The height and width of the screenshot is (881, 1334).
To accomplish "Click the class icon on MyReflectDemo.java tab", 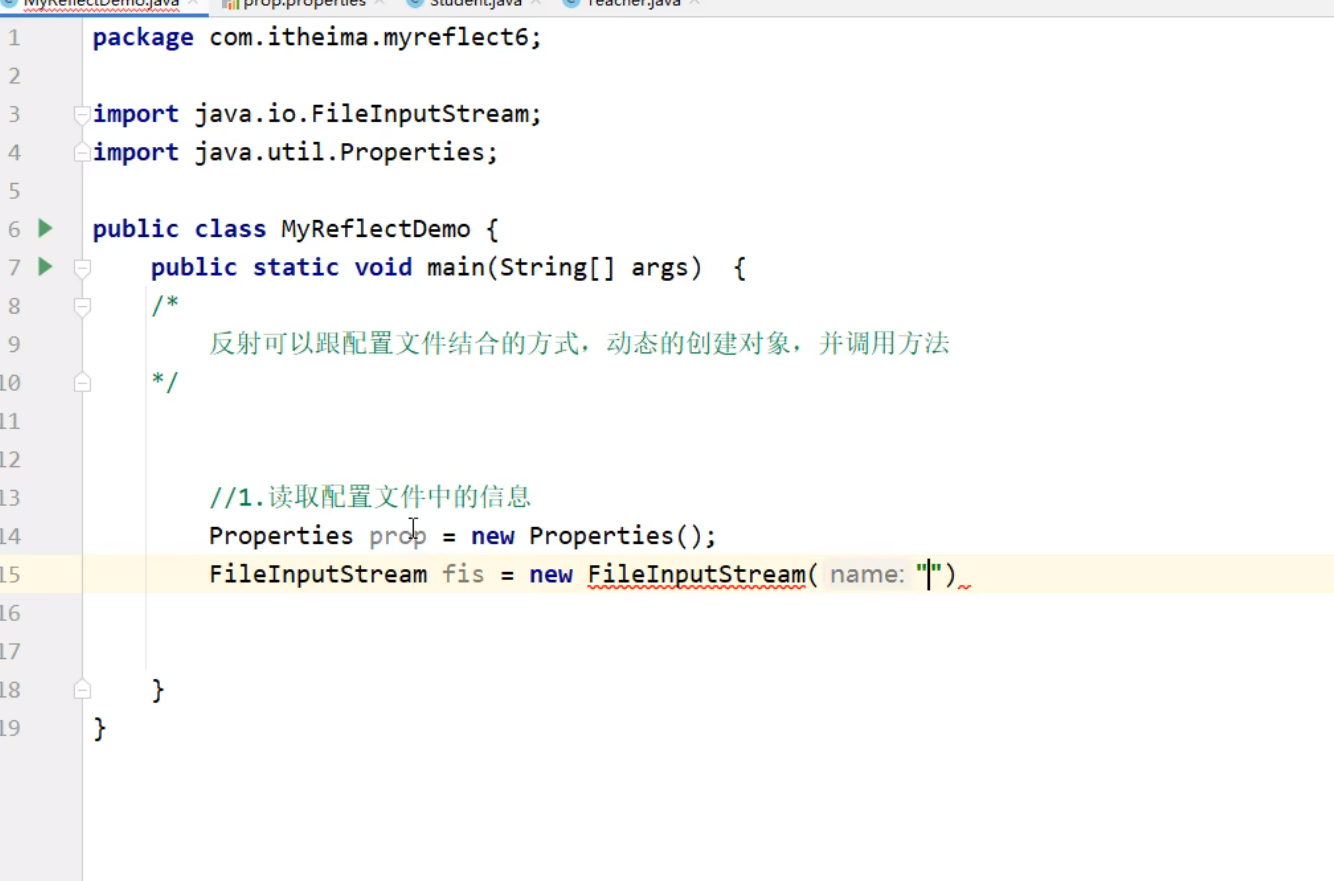I will (x=10, y=3).
